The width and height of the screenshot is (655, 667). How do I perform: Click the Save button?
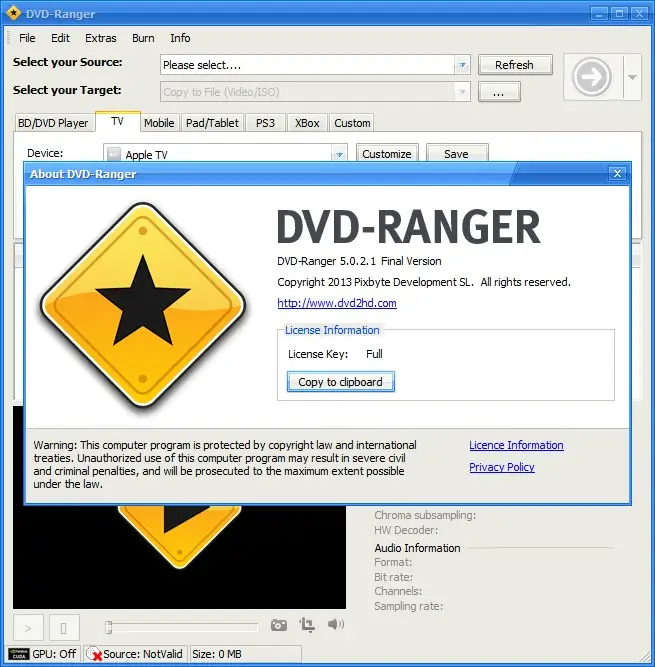point(457,154)
